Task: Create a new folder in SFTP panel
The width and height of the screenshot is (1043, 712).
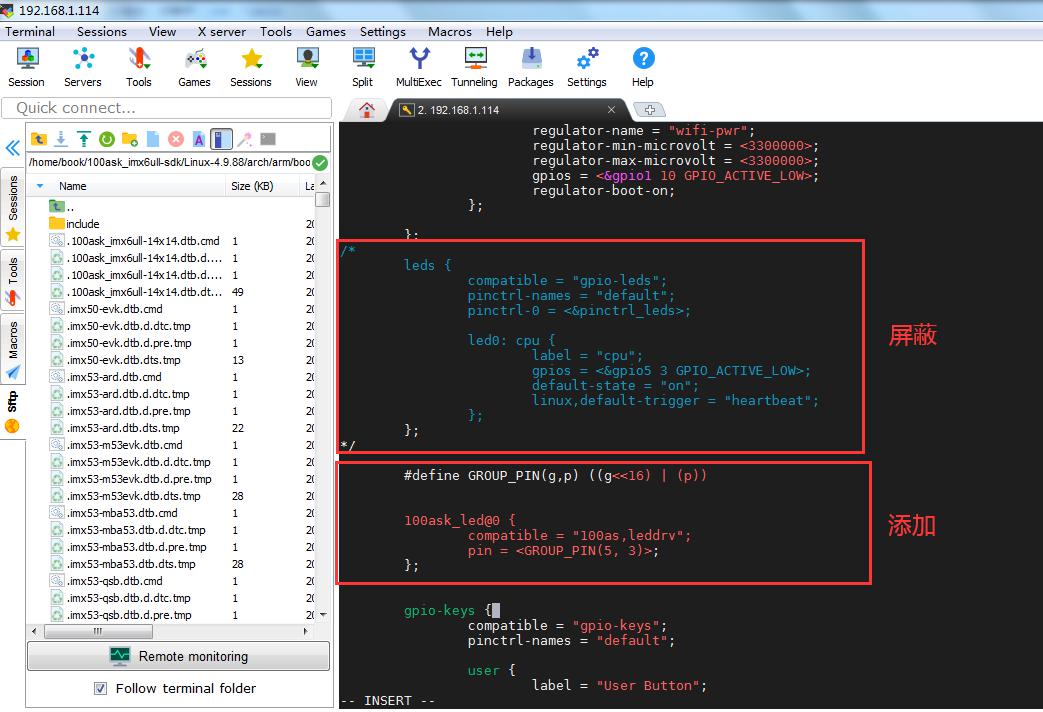Action: click(130, 139)
